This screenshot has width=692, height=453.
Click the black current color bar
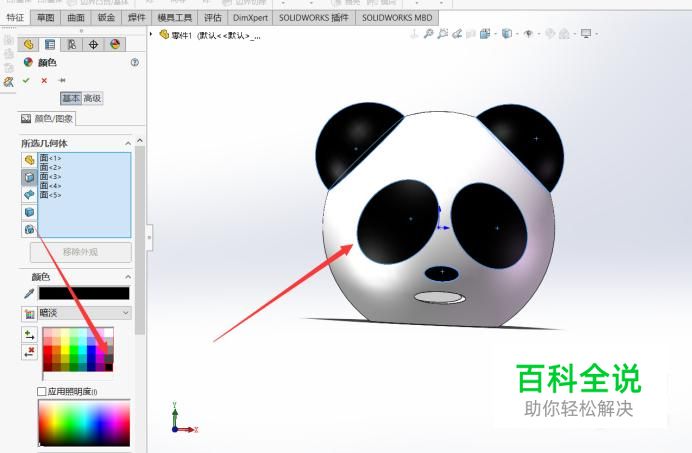[84, 294]
